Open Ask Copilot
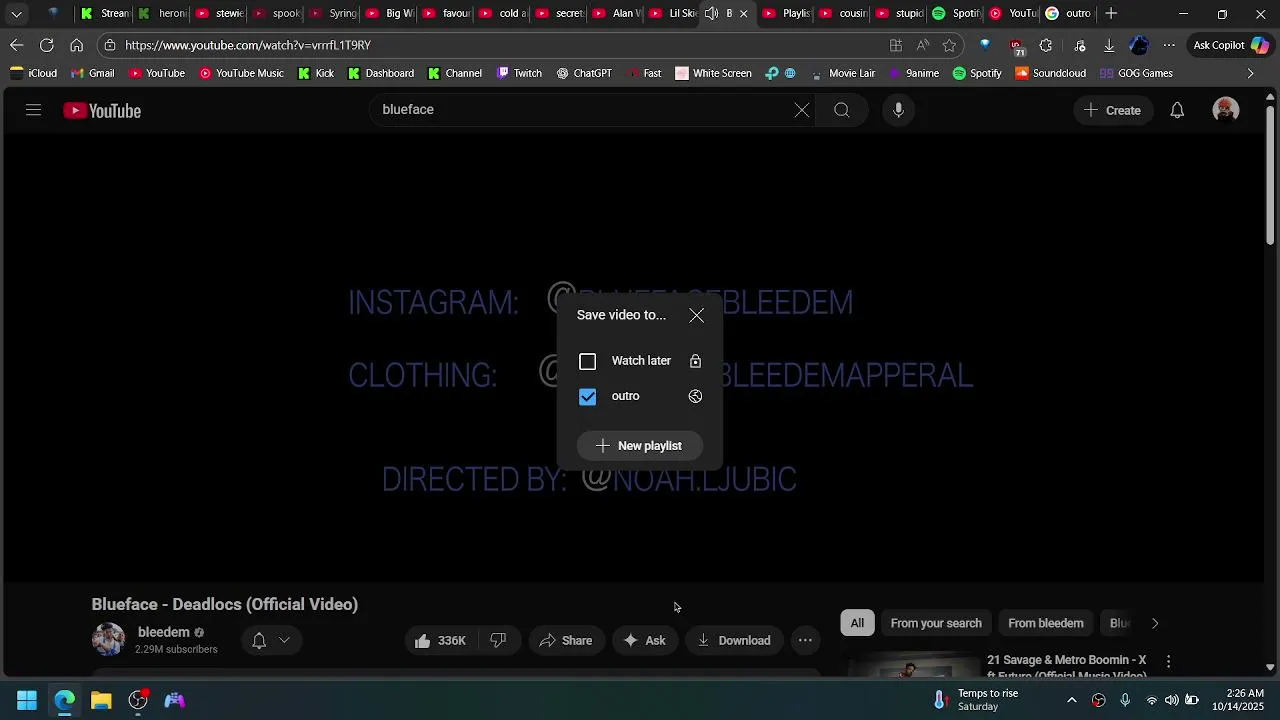Viewport: 1280px width, 720px height. point(1231,45)
